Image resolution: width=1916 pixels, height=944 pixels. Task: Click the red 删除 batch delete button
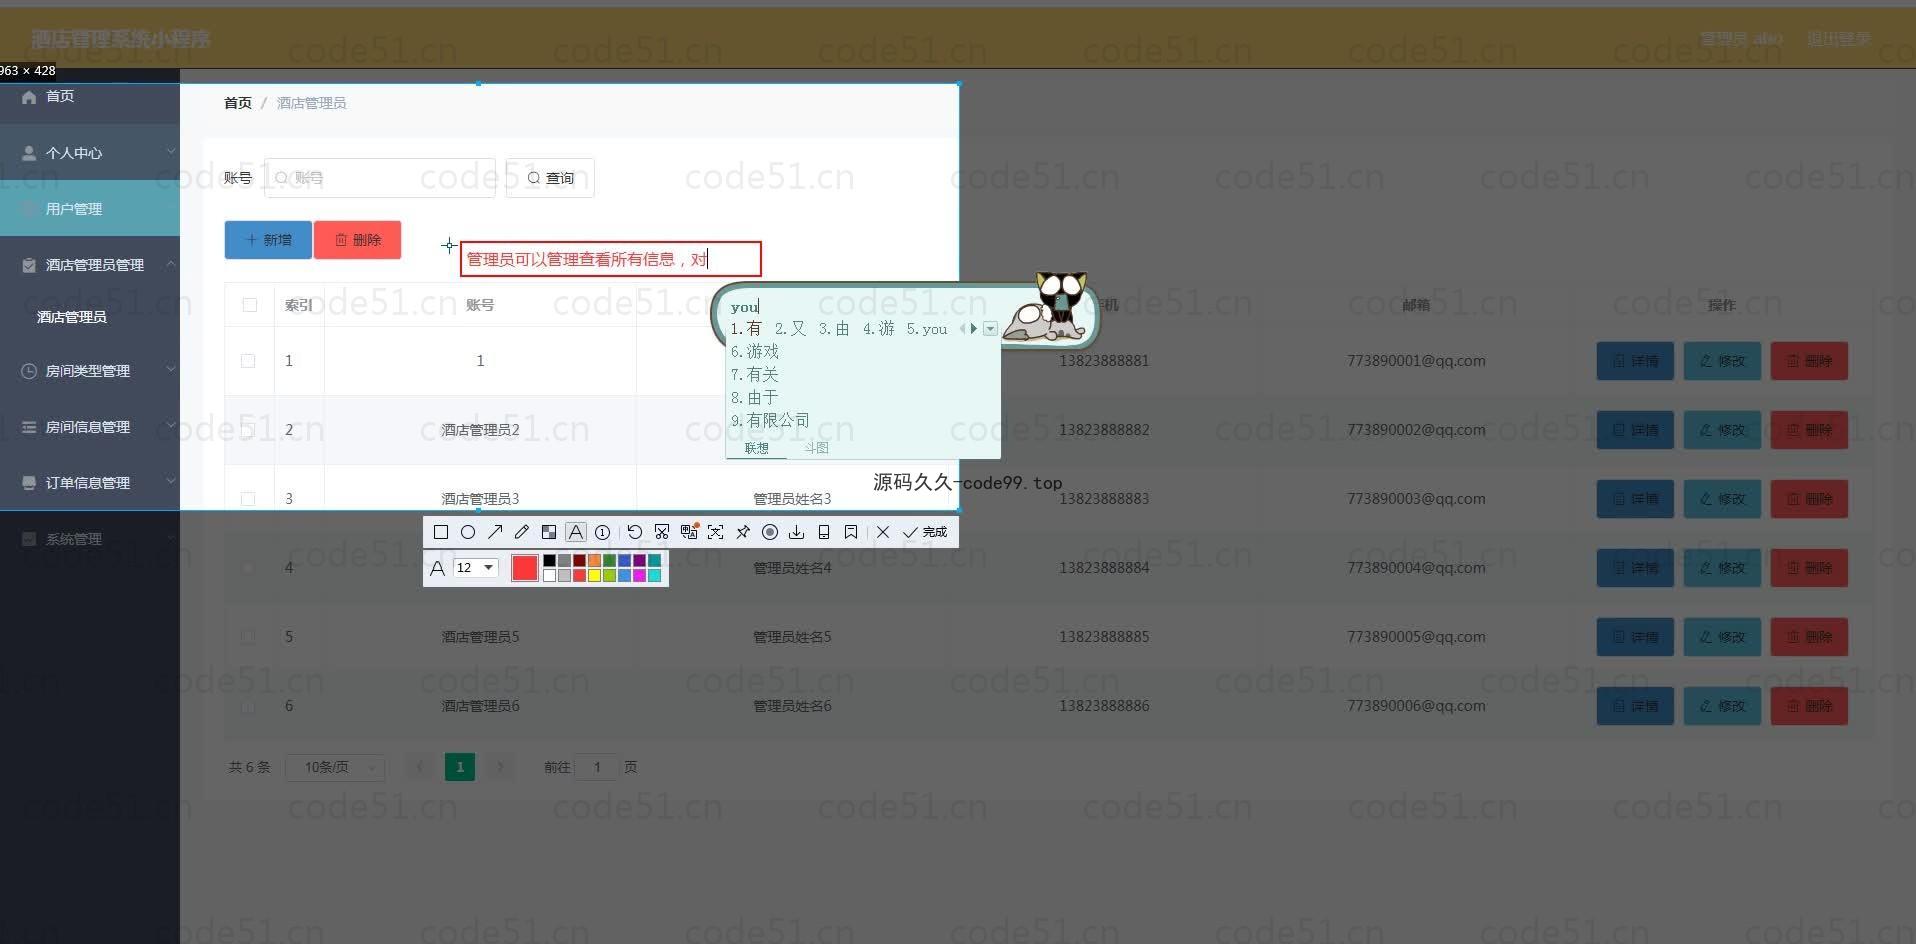coord(357,240)
